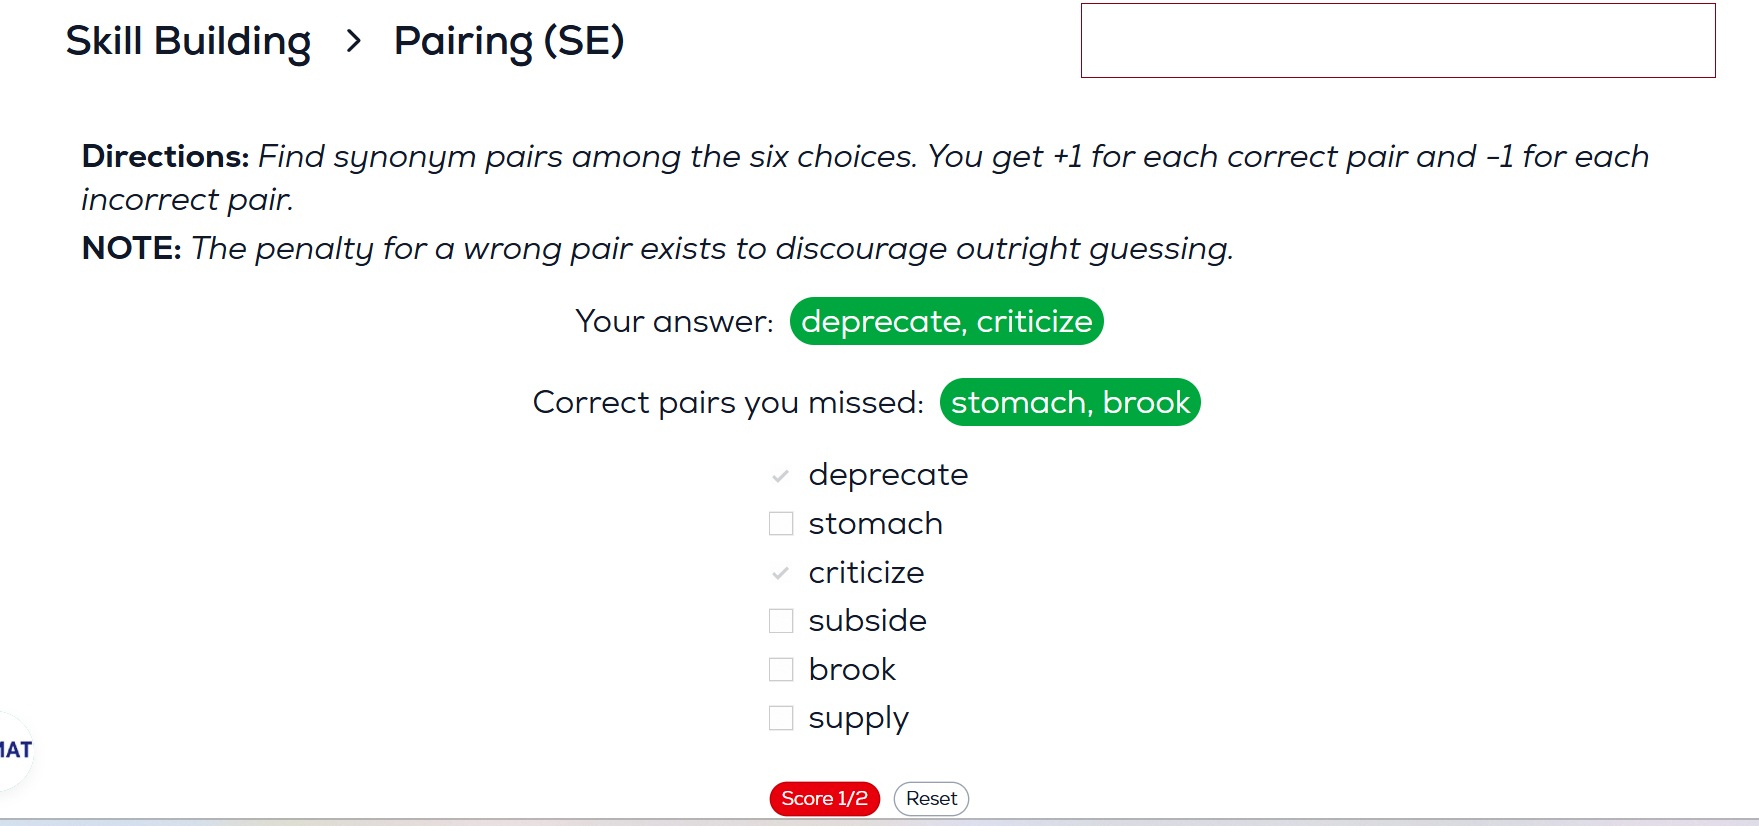1759x826 pixels.
Task: Click inside the empty box at top right
Action: (x=1397, y=40)
